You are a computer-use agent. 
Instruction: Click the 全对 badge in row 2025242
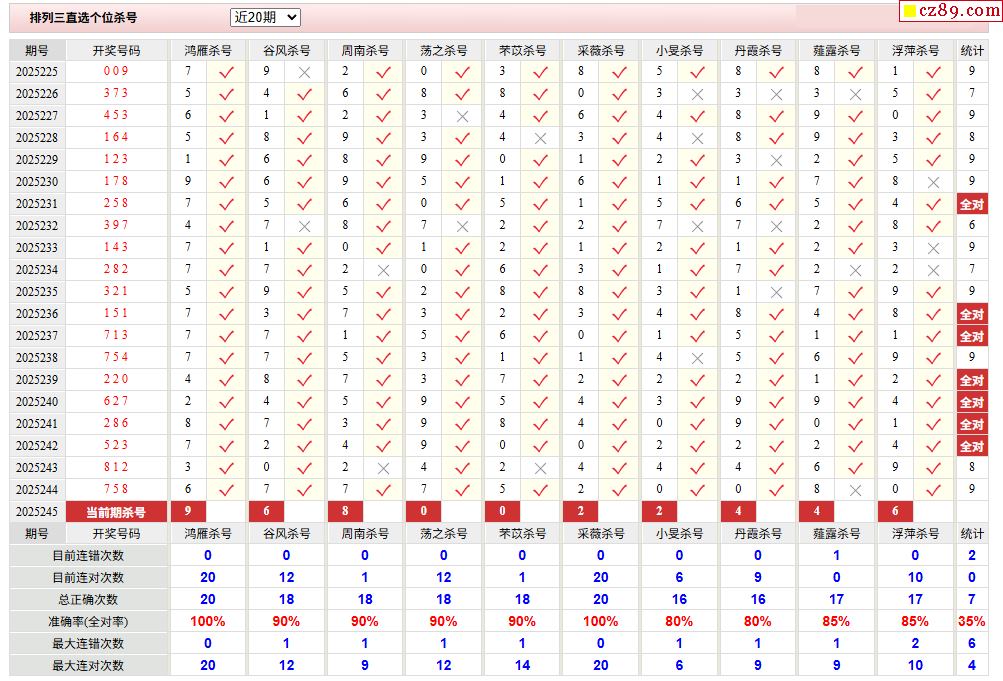pyautogui.click(x=972, y=446)
